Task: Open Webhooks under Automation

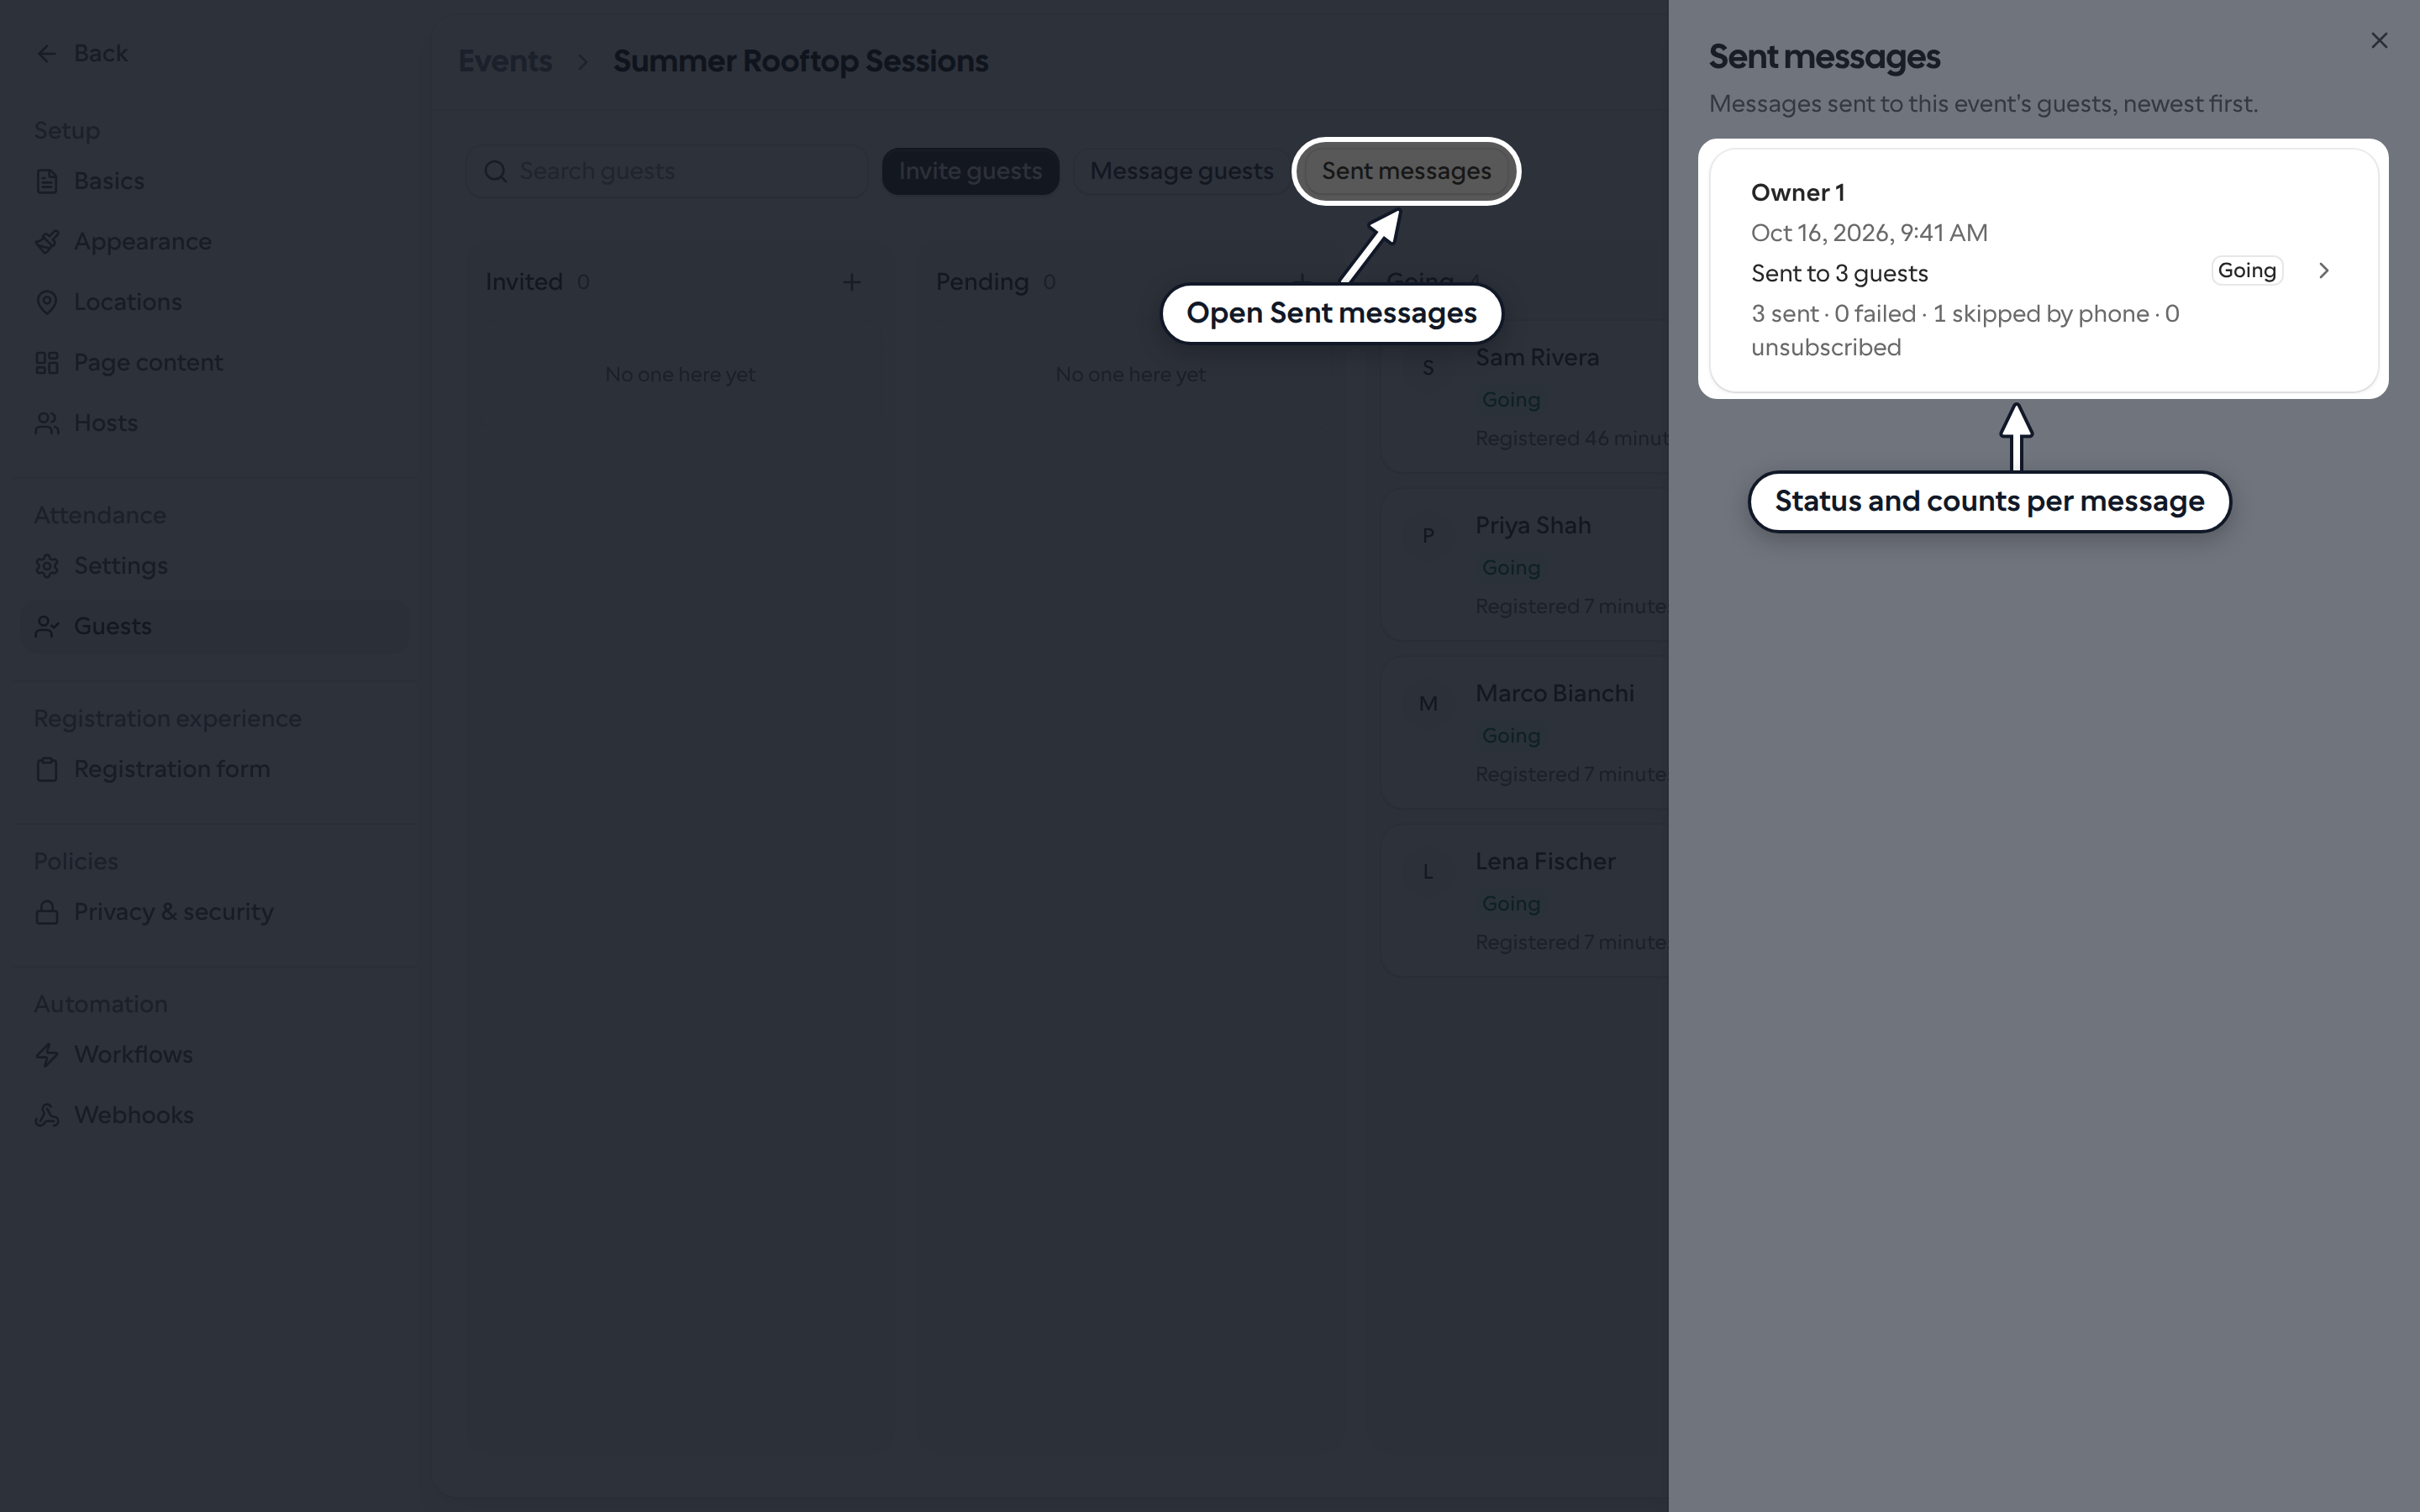Action: tap(215, 1115)
